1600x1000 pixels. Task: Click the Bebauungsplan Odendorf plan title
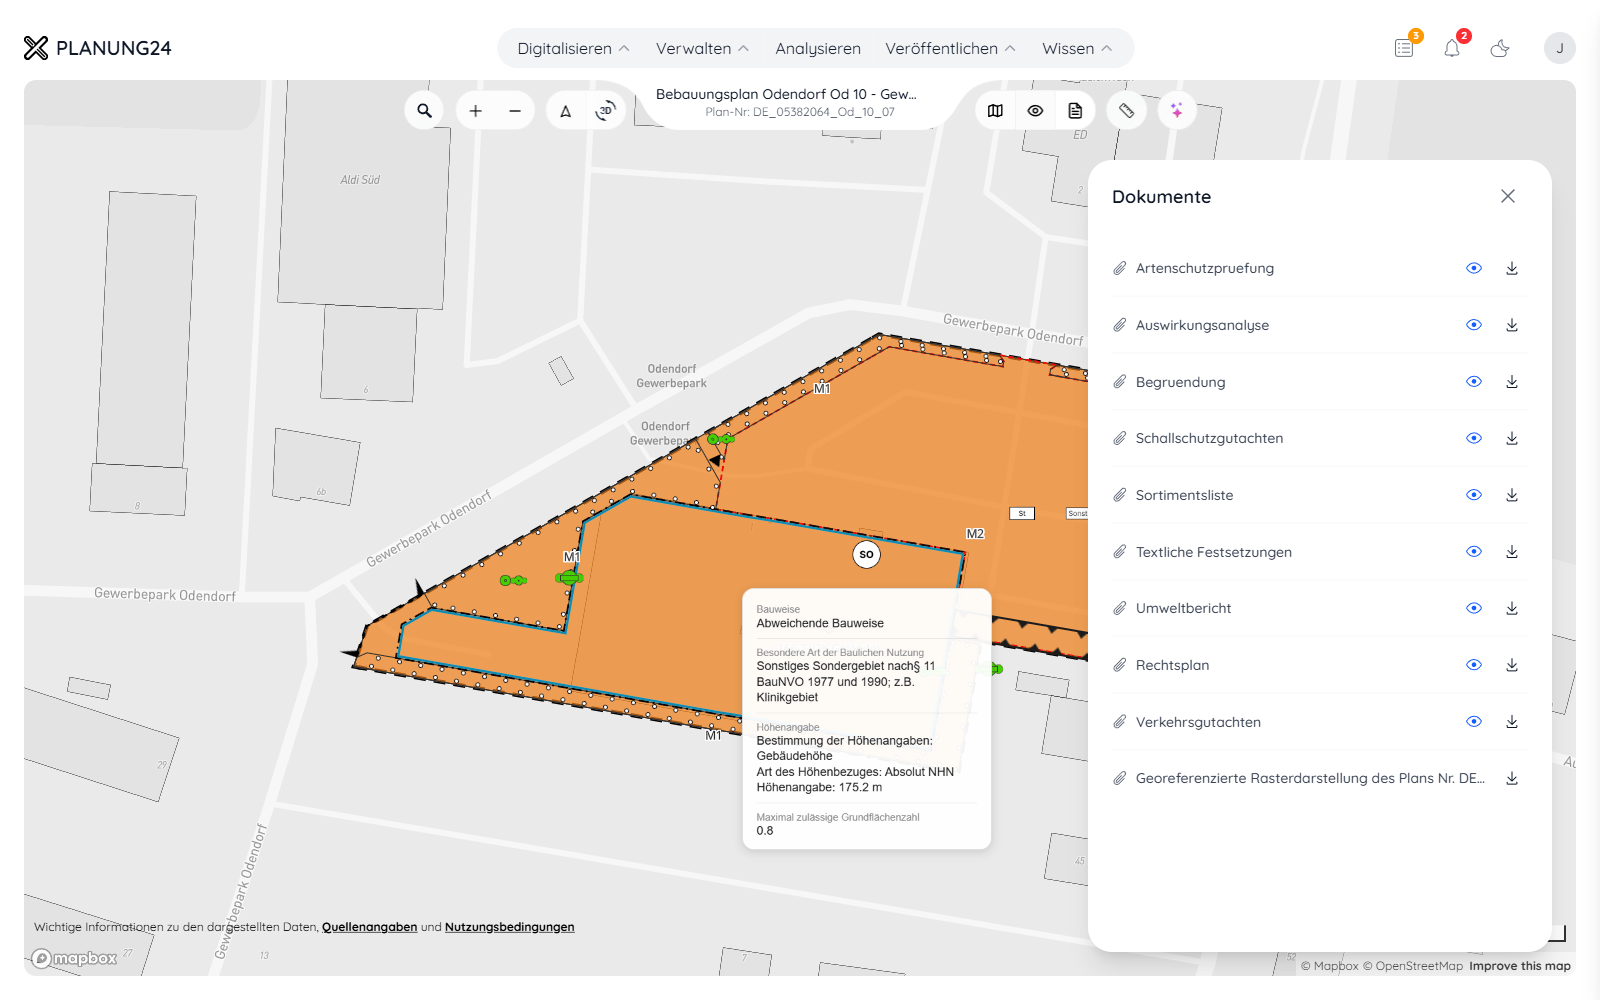[786, 94]
